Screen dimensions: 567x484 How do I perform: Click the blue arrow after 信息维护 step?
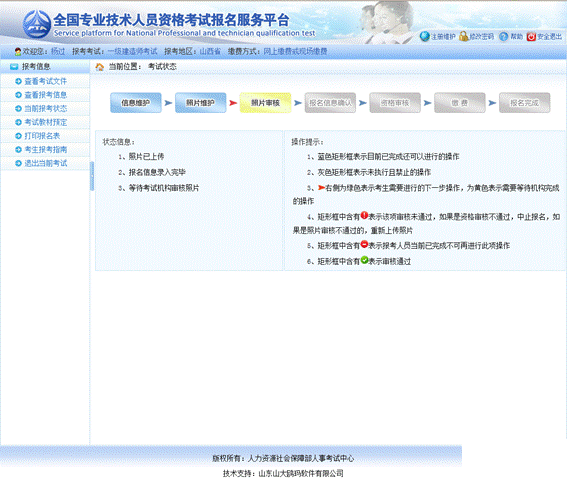(168, 103)
